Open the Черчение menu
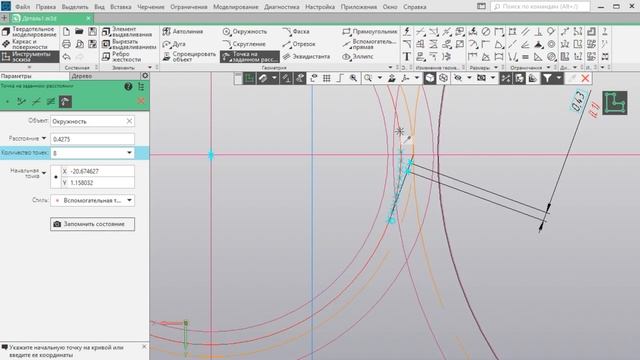The image size is (640, 360). pos(151,7)
